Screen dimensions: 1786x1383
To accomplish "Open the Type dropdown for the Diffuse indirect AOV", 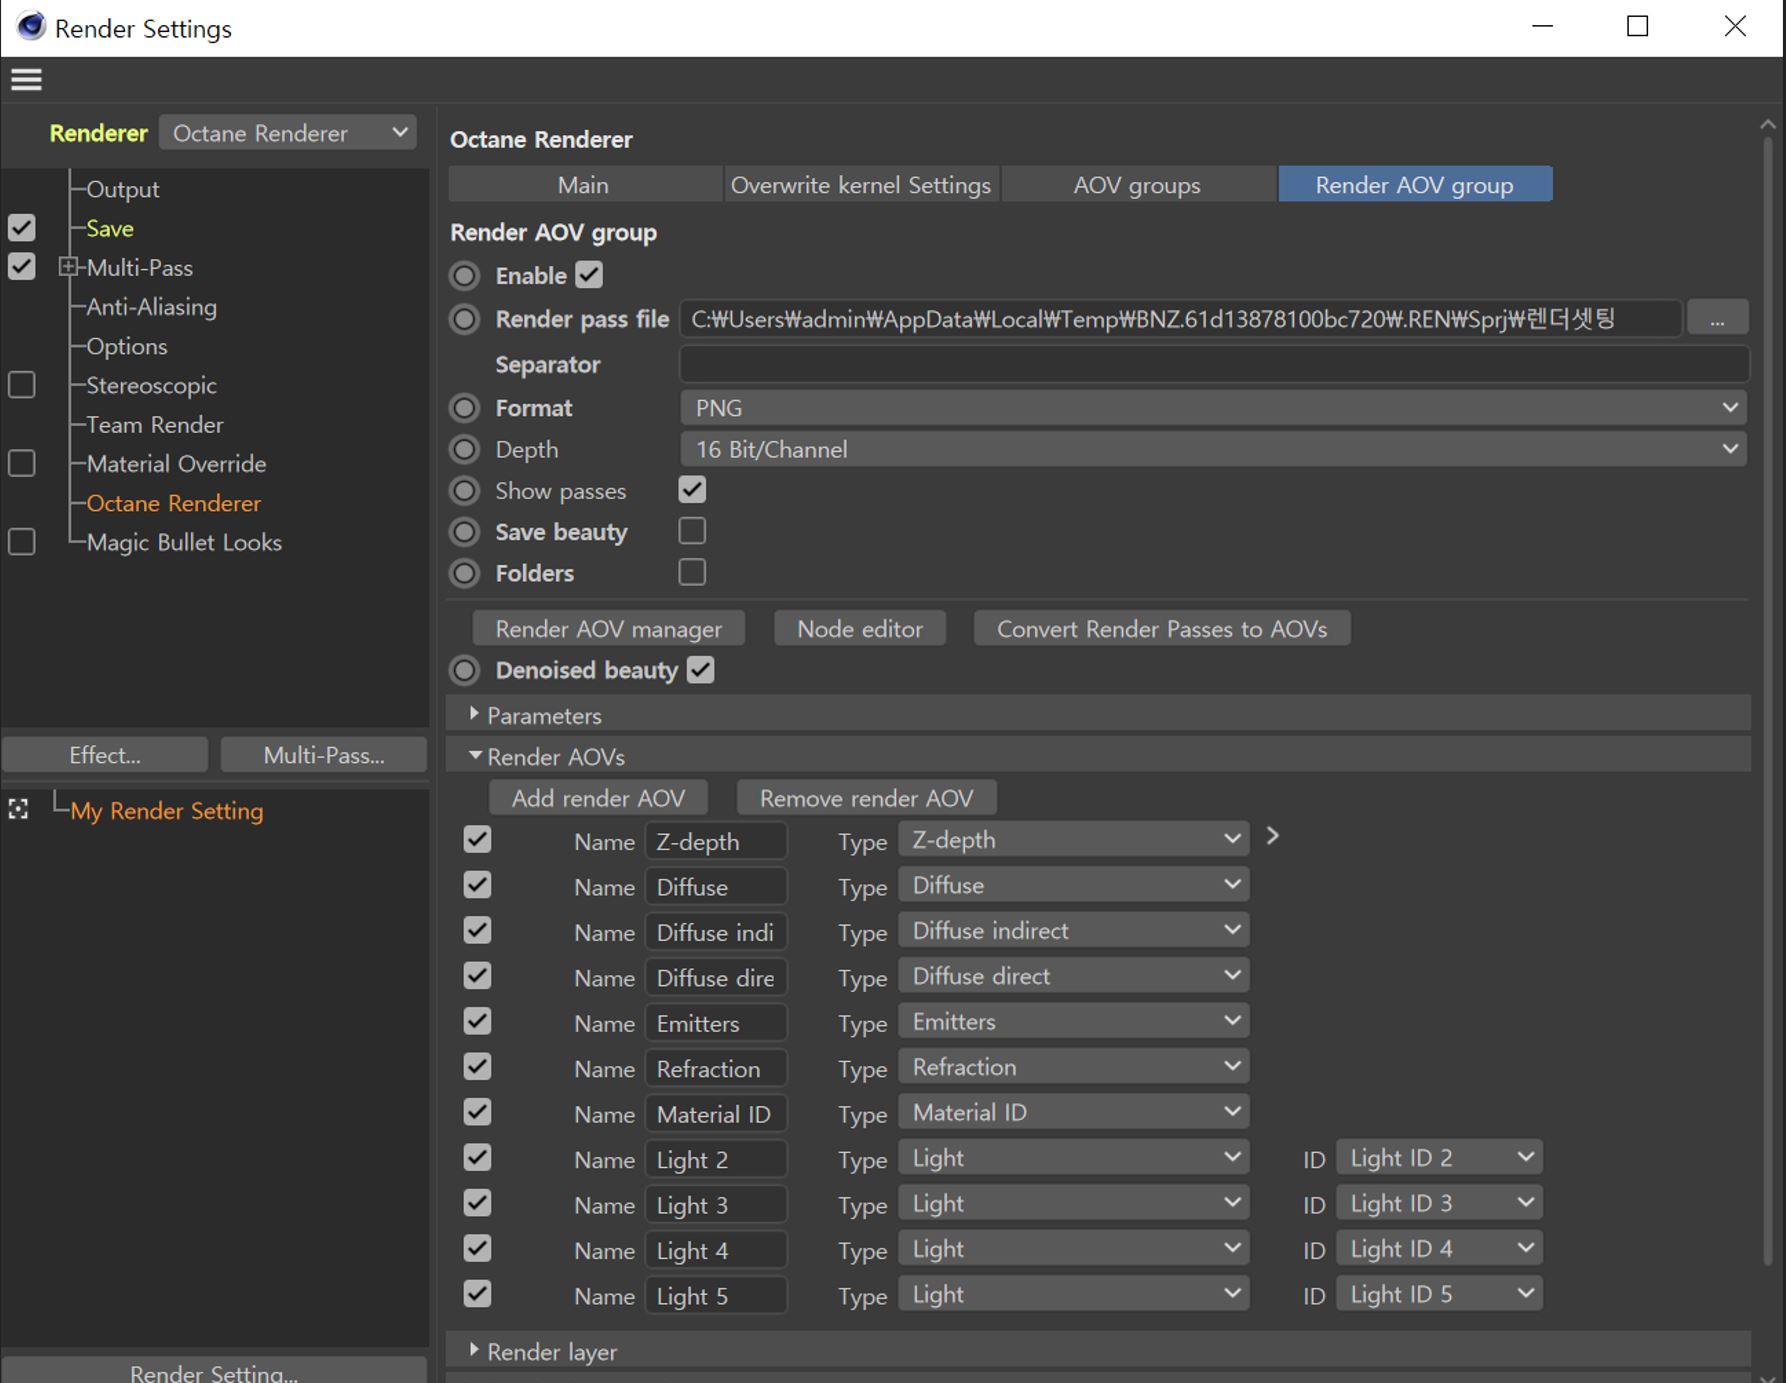I will (x=1073, y=931).
